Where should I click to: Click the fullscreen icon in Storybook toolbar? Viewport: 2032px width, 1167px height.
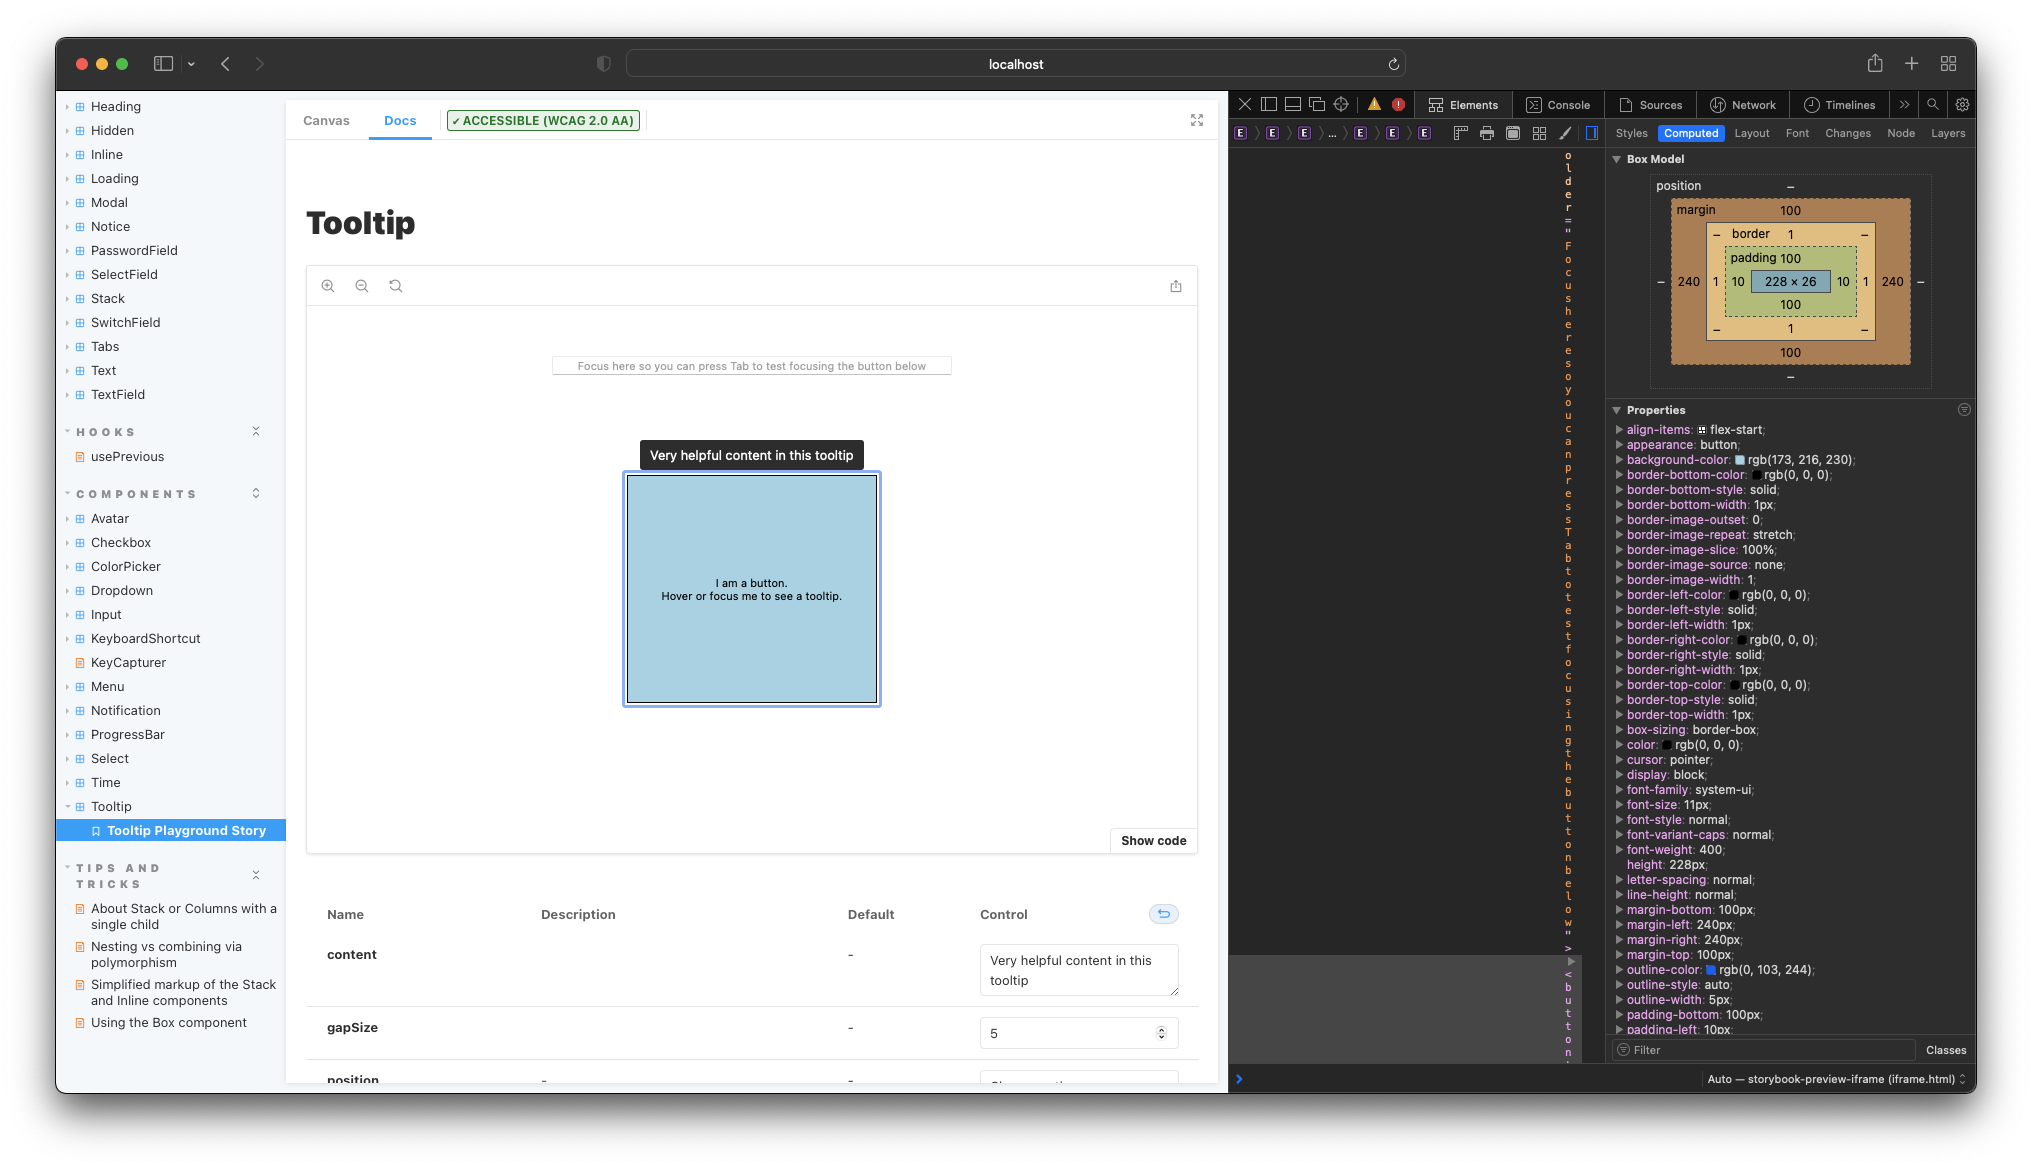1197,120
